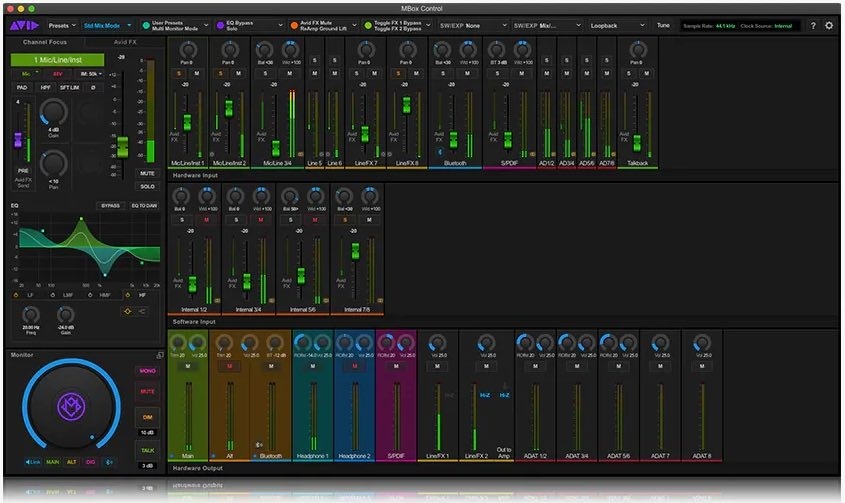Toggle DIM in Monitor section
The width and height of the screenshot is (845, 503).
[147, 417]
